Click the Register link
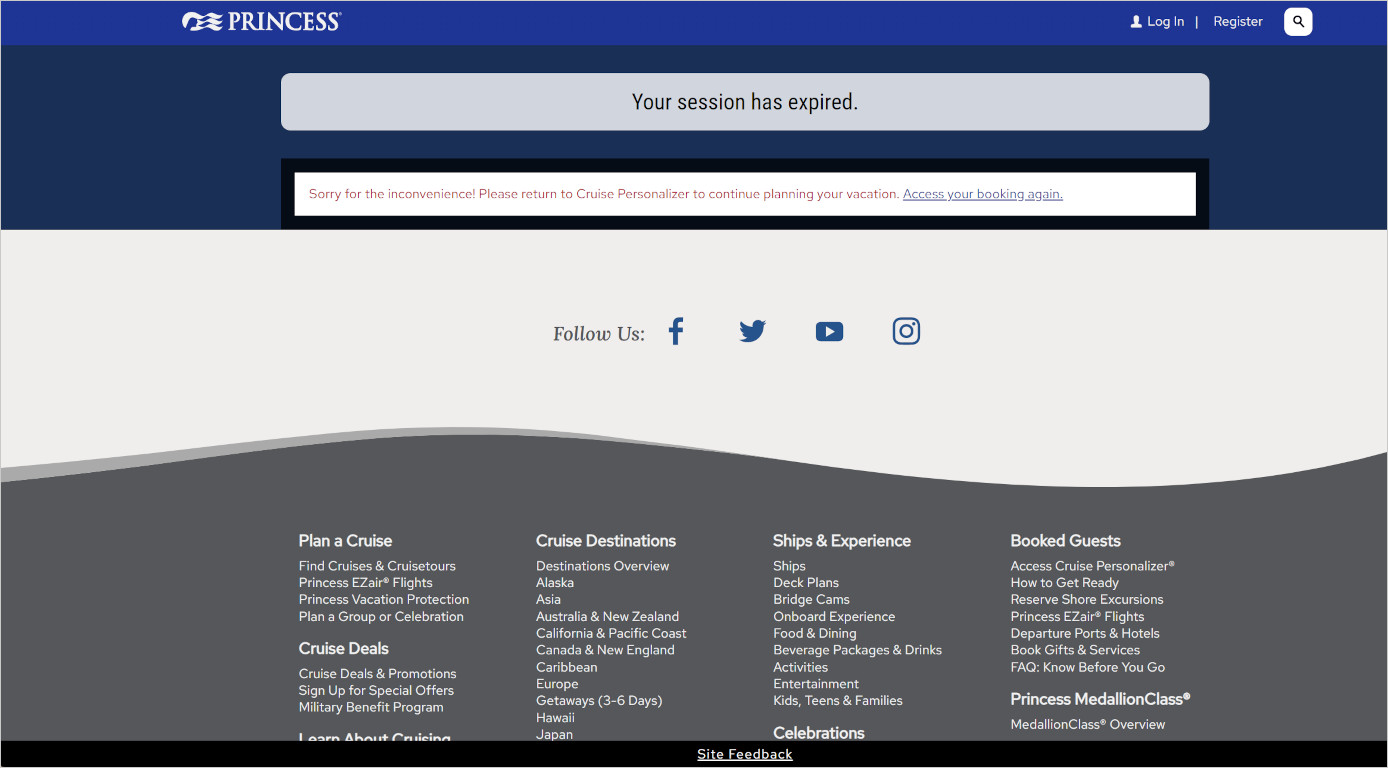 (x=1238, y=21)
